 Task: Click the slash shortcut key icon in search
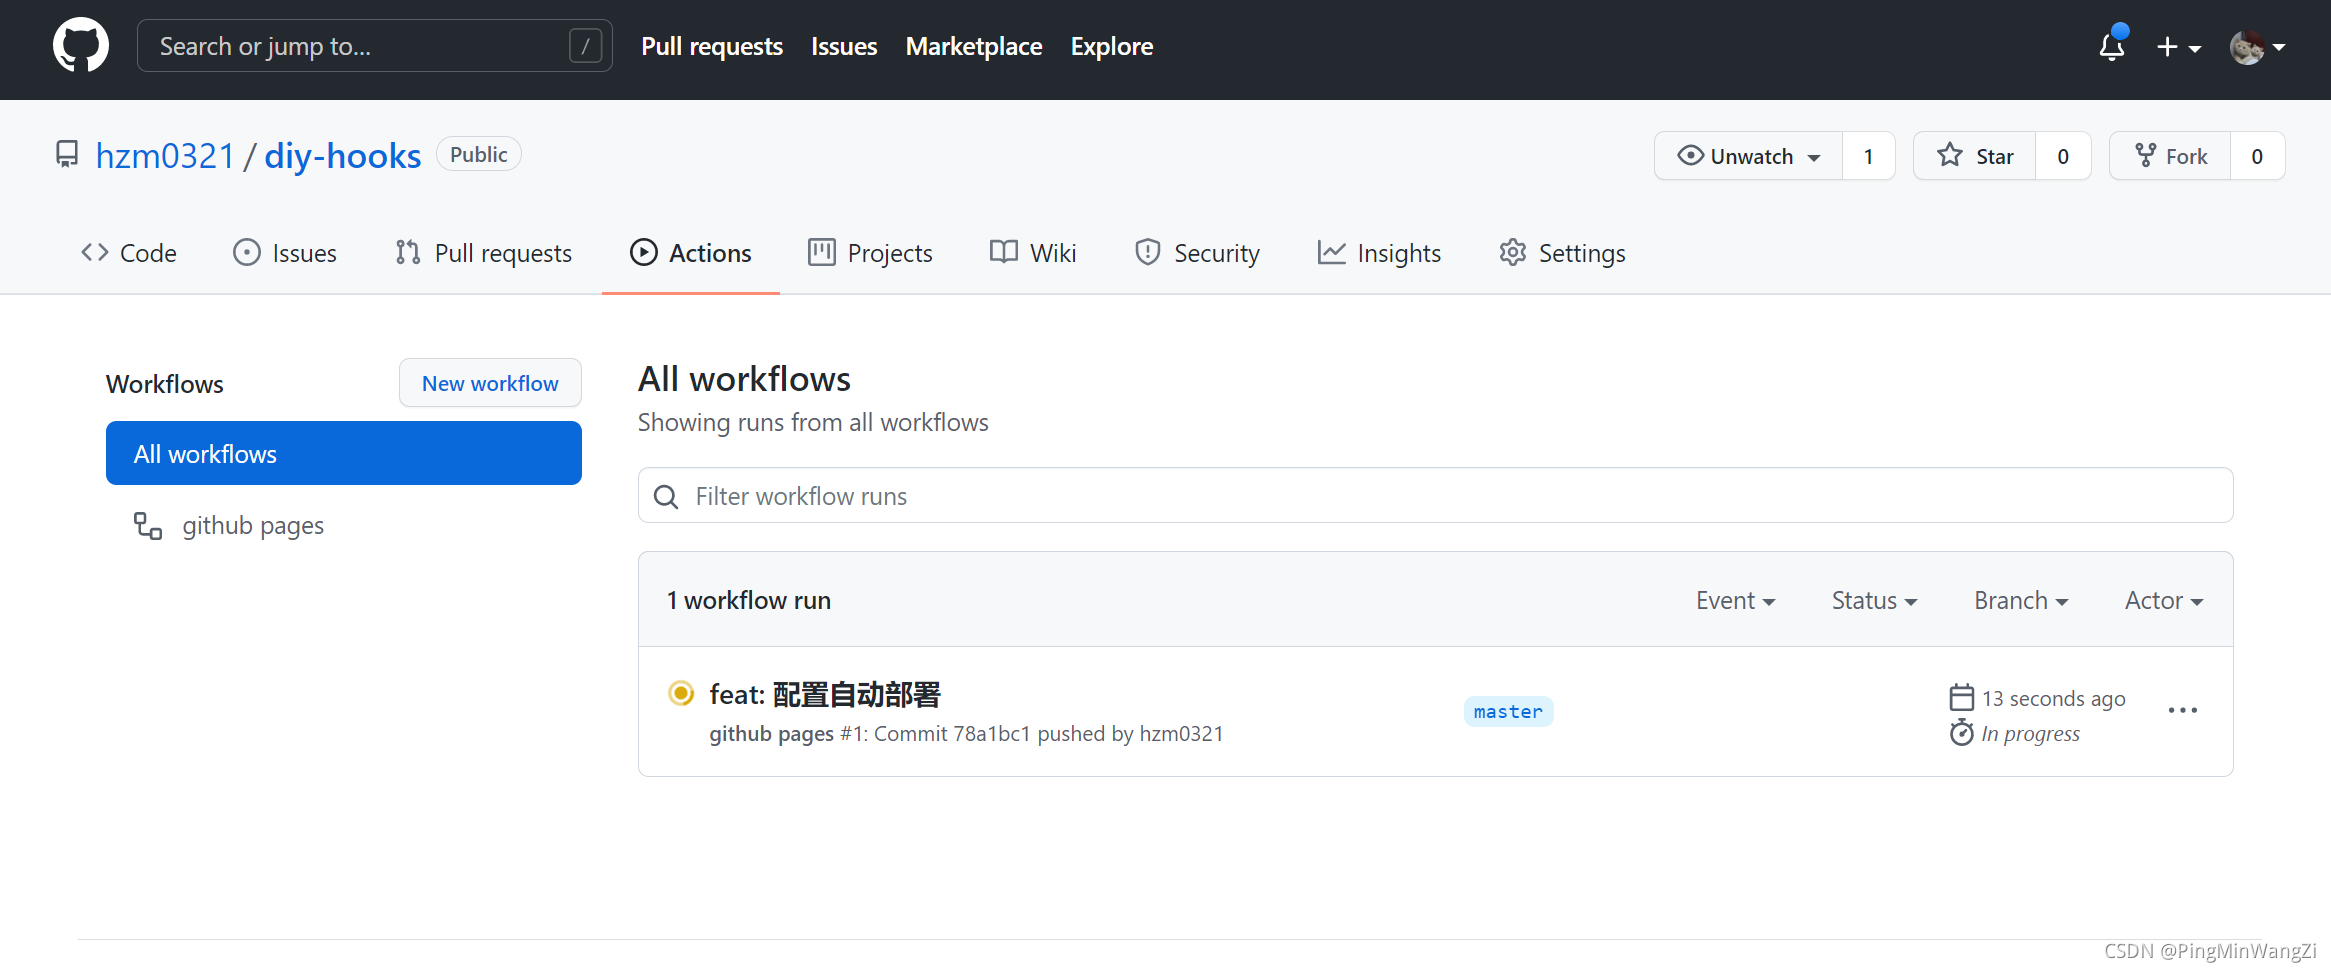point(585,46)
